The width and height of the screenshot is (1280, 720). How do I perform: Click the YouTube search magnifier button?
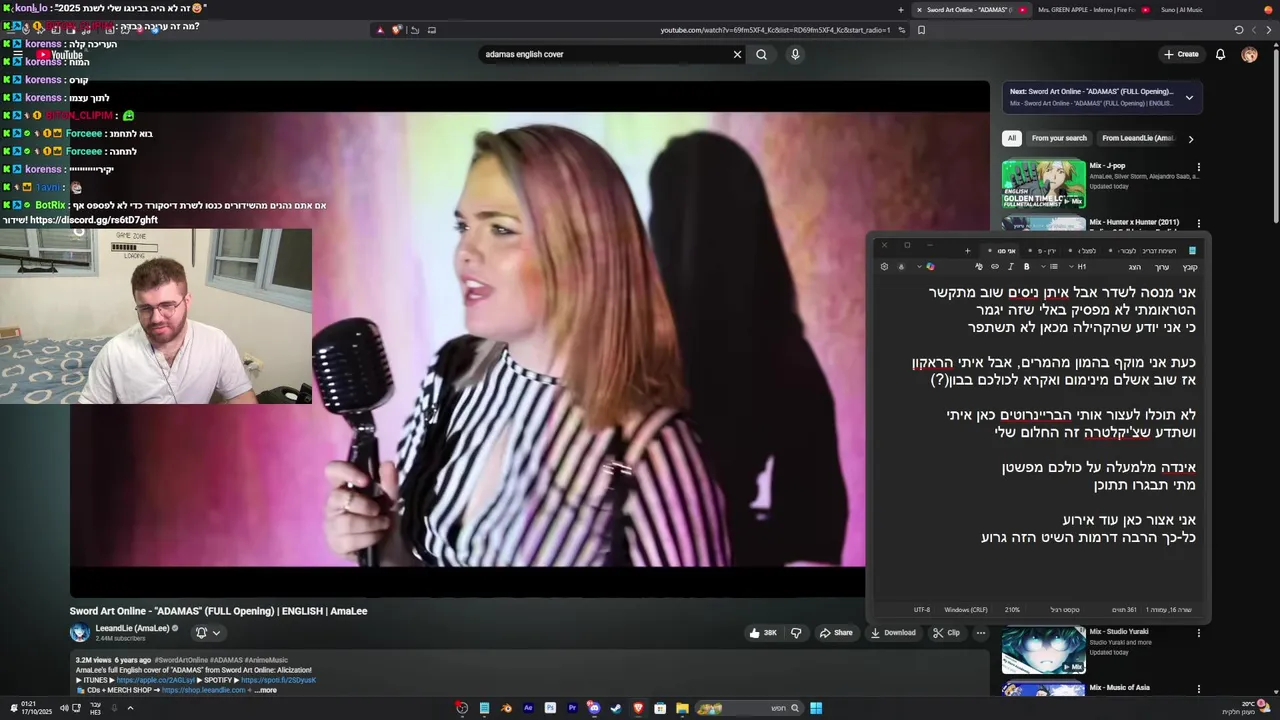pos(761,54)
